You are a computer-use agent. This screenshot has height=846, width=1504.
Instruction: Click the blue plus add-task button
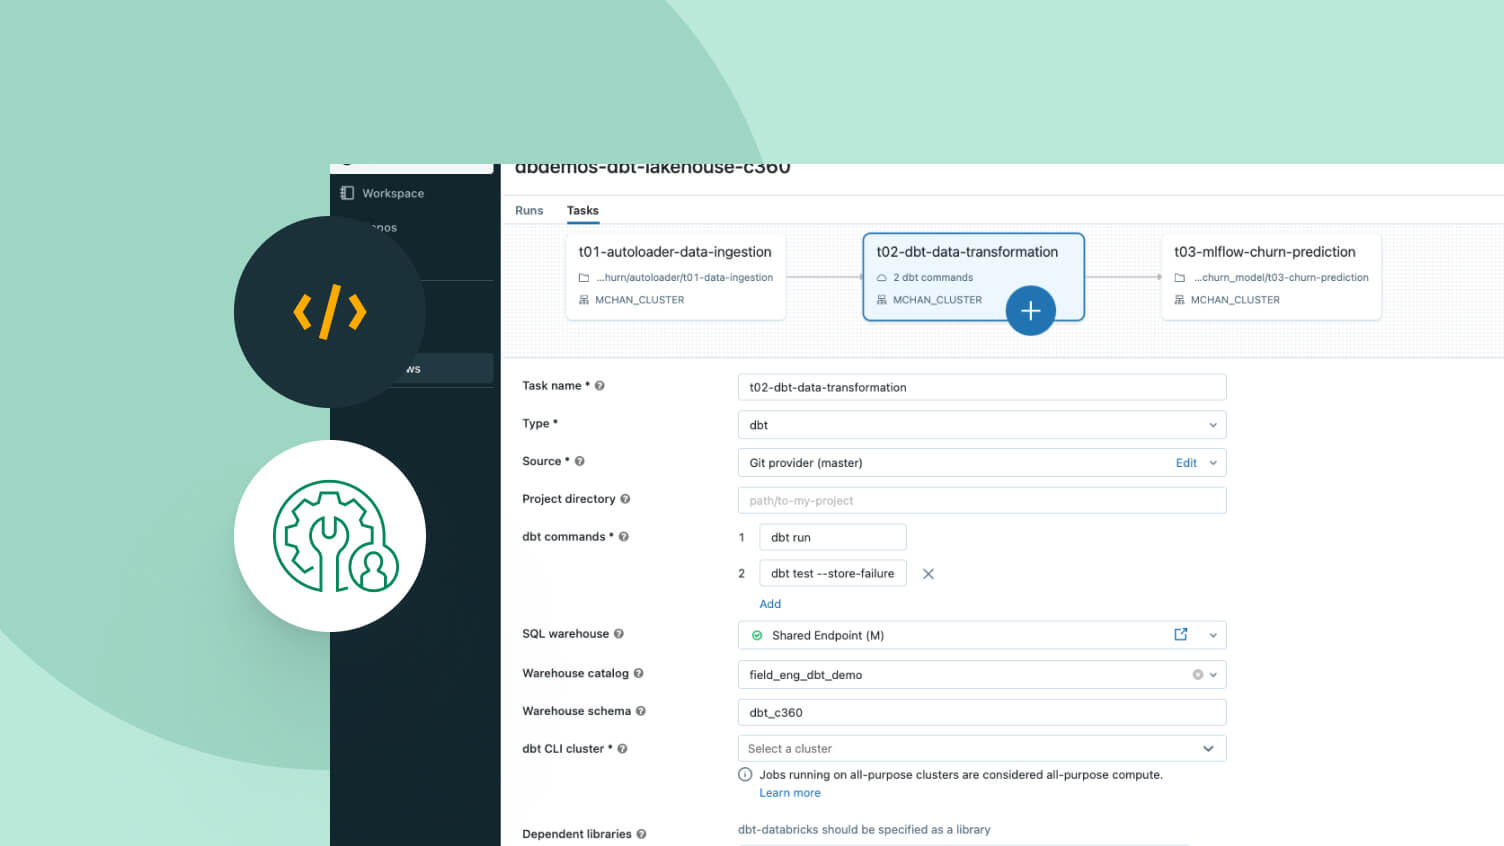coord(1030,310)
